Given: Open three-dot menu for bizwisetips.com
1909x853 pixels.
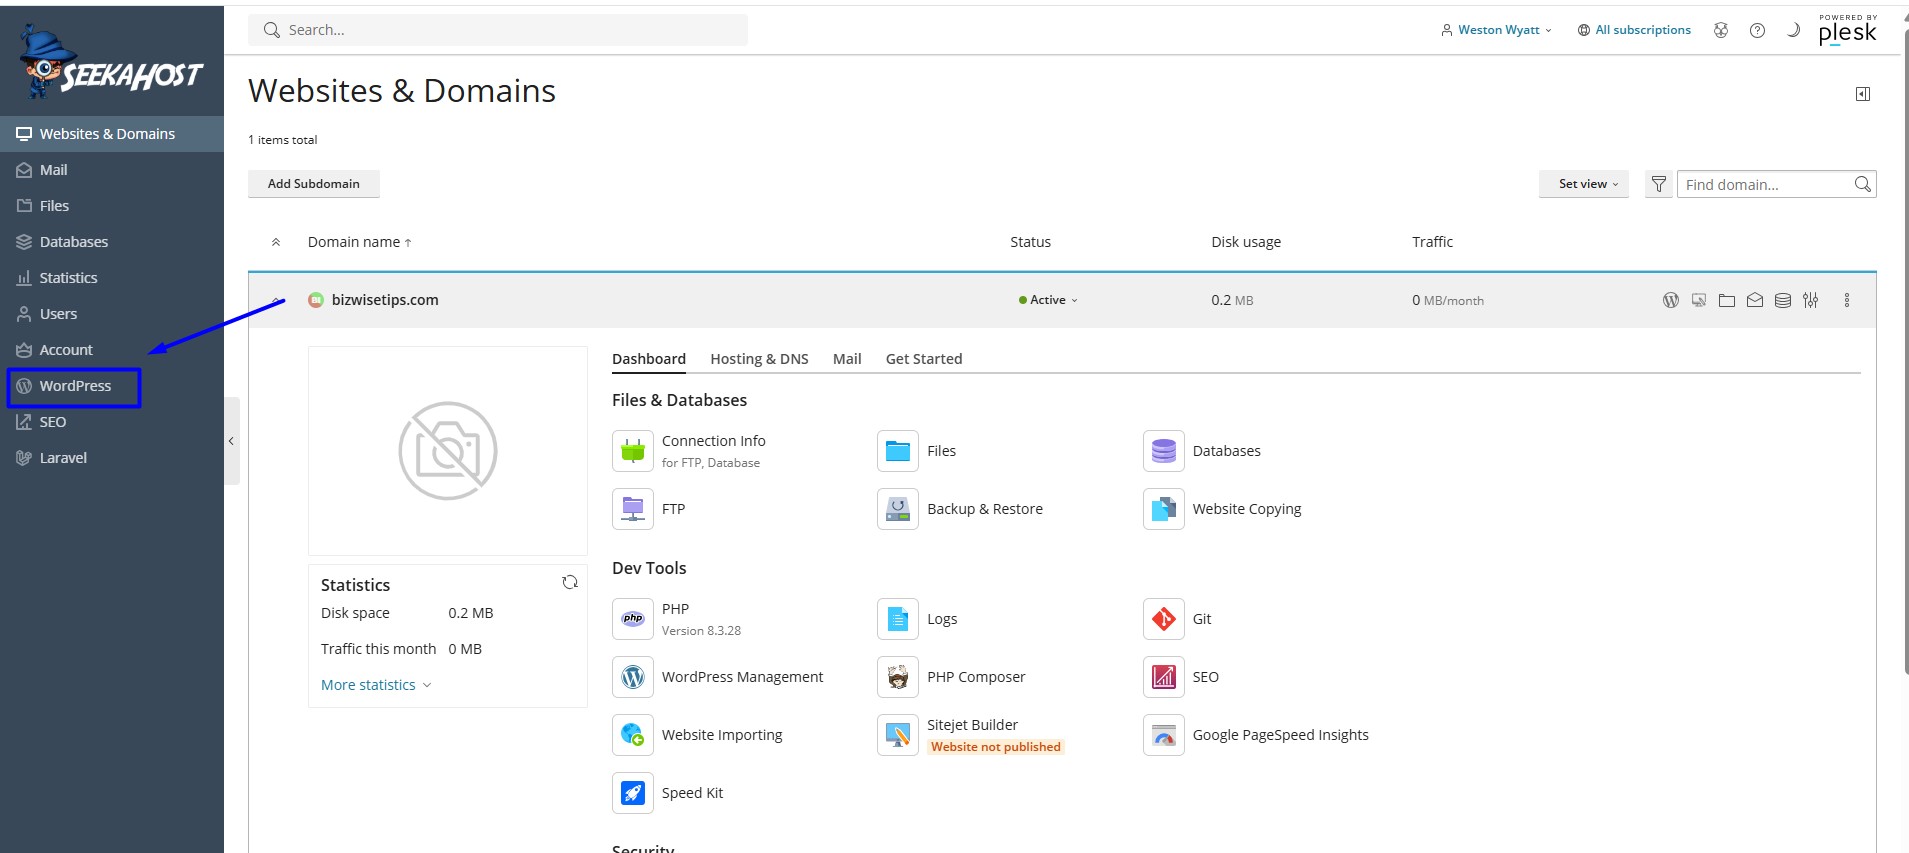Looking at the screenshot, I should 1847,300.
